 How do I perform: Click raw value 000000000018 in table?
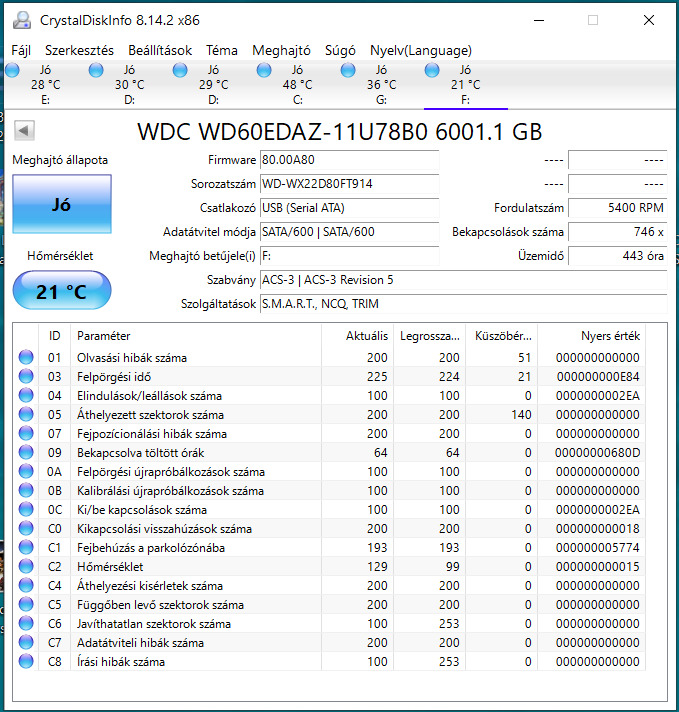[597, 529]
